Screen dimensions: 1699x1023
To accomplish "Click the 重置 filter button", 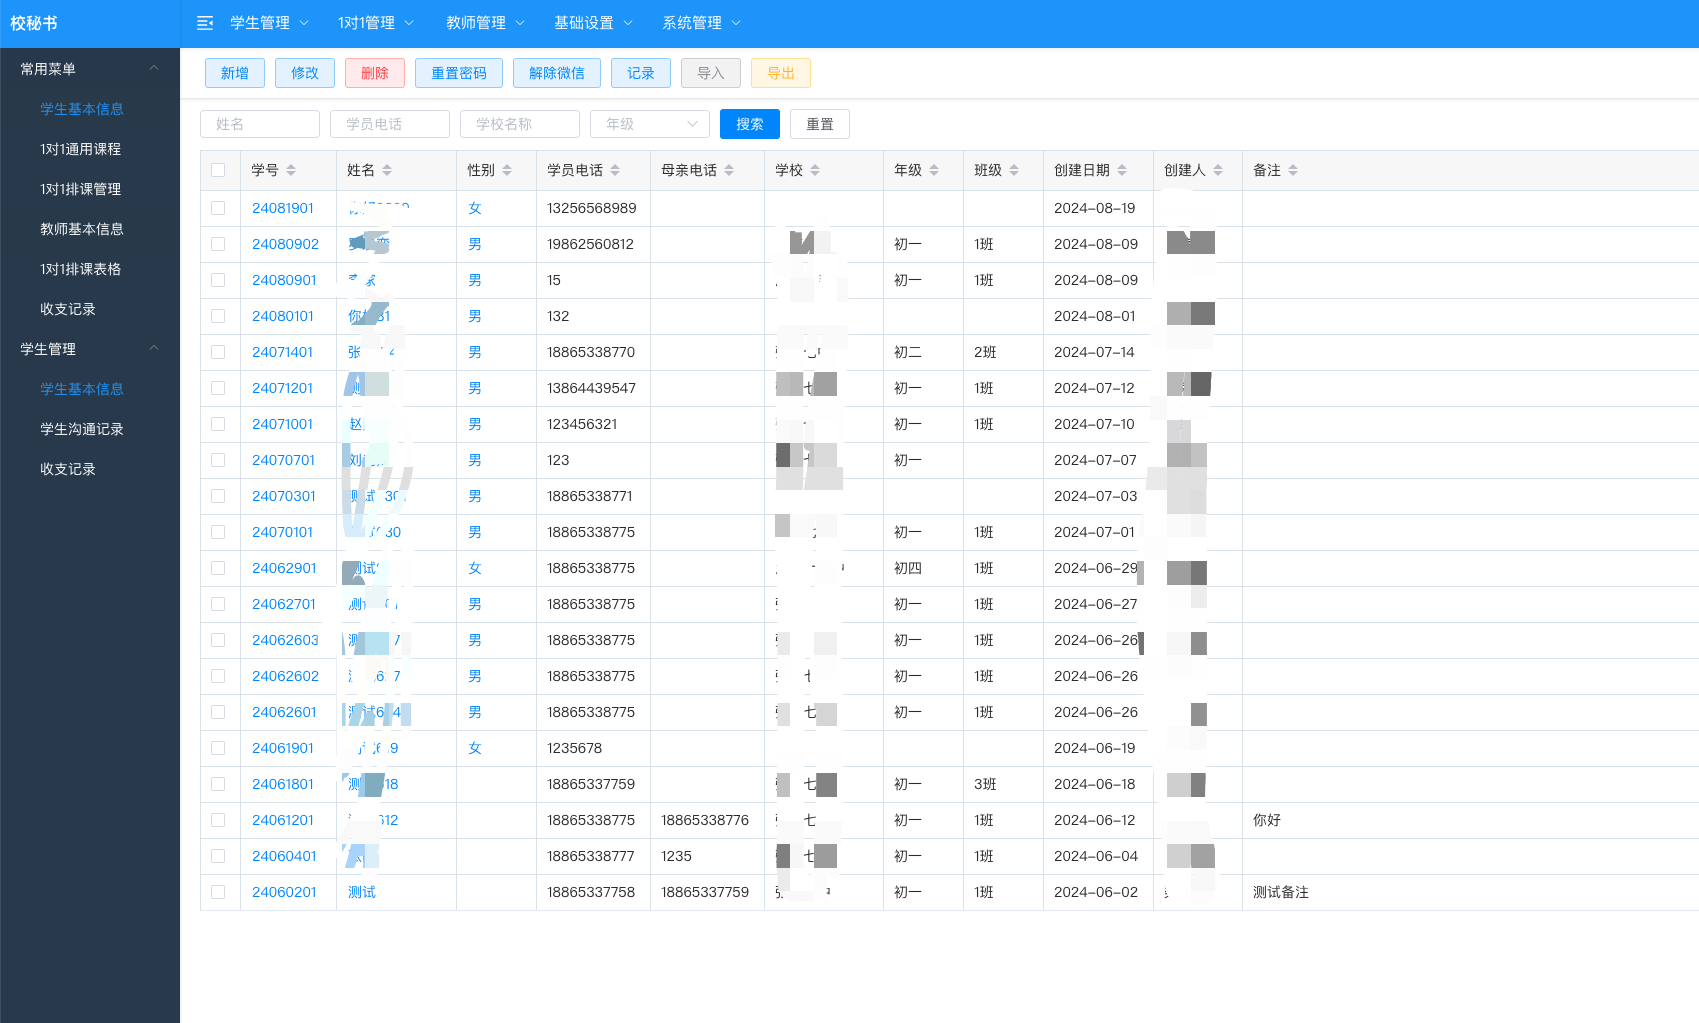I will point(820,124).
